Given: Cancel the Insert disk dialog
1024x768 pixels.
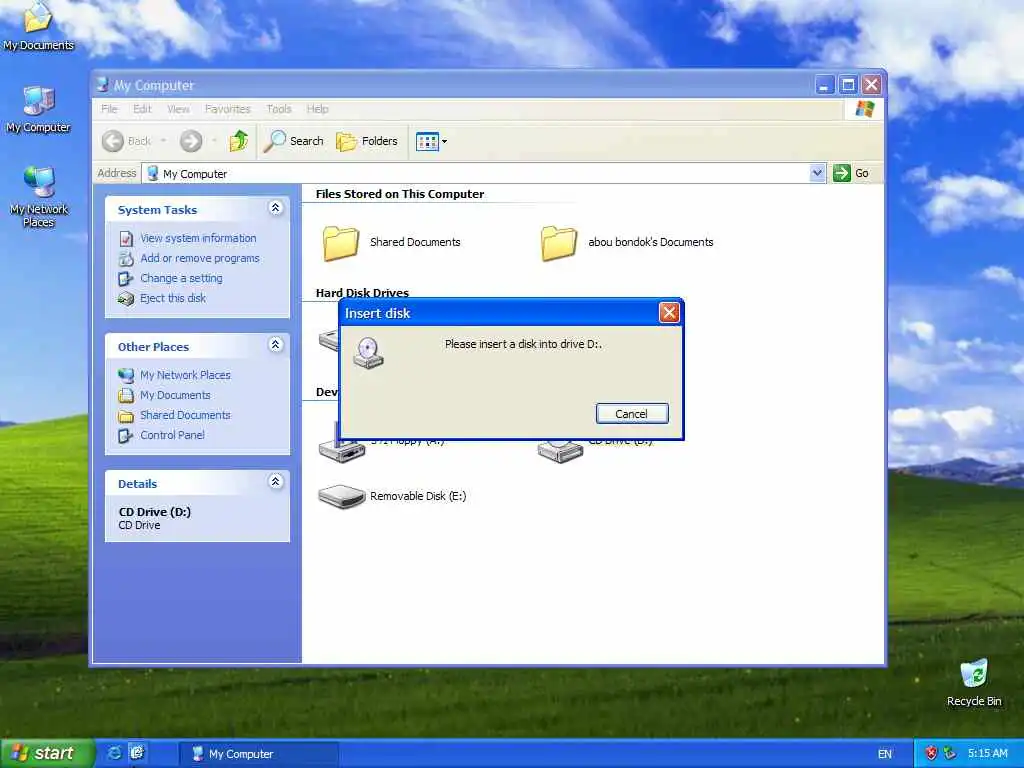Looking at the screenshot, I should pyautogui.click(x=632, y=413).
